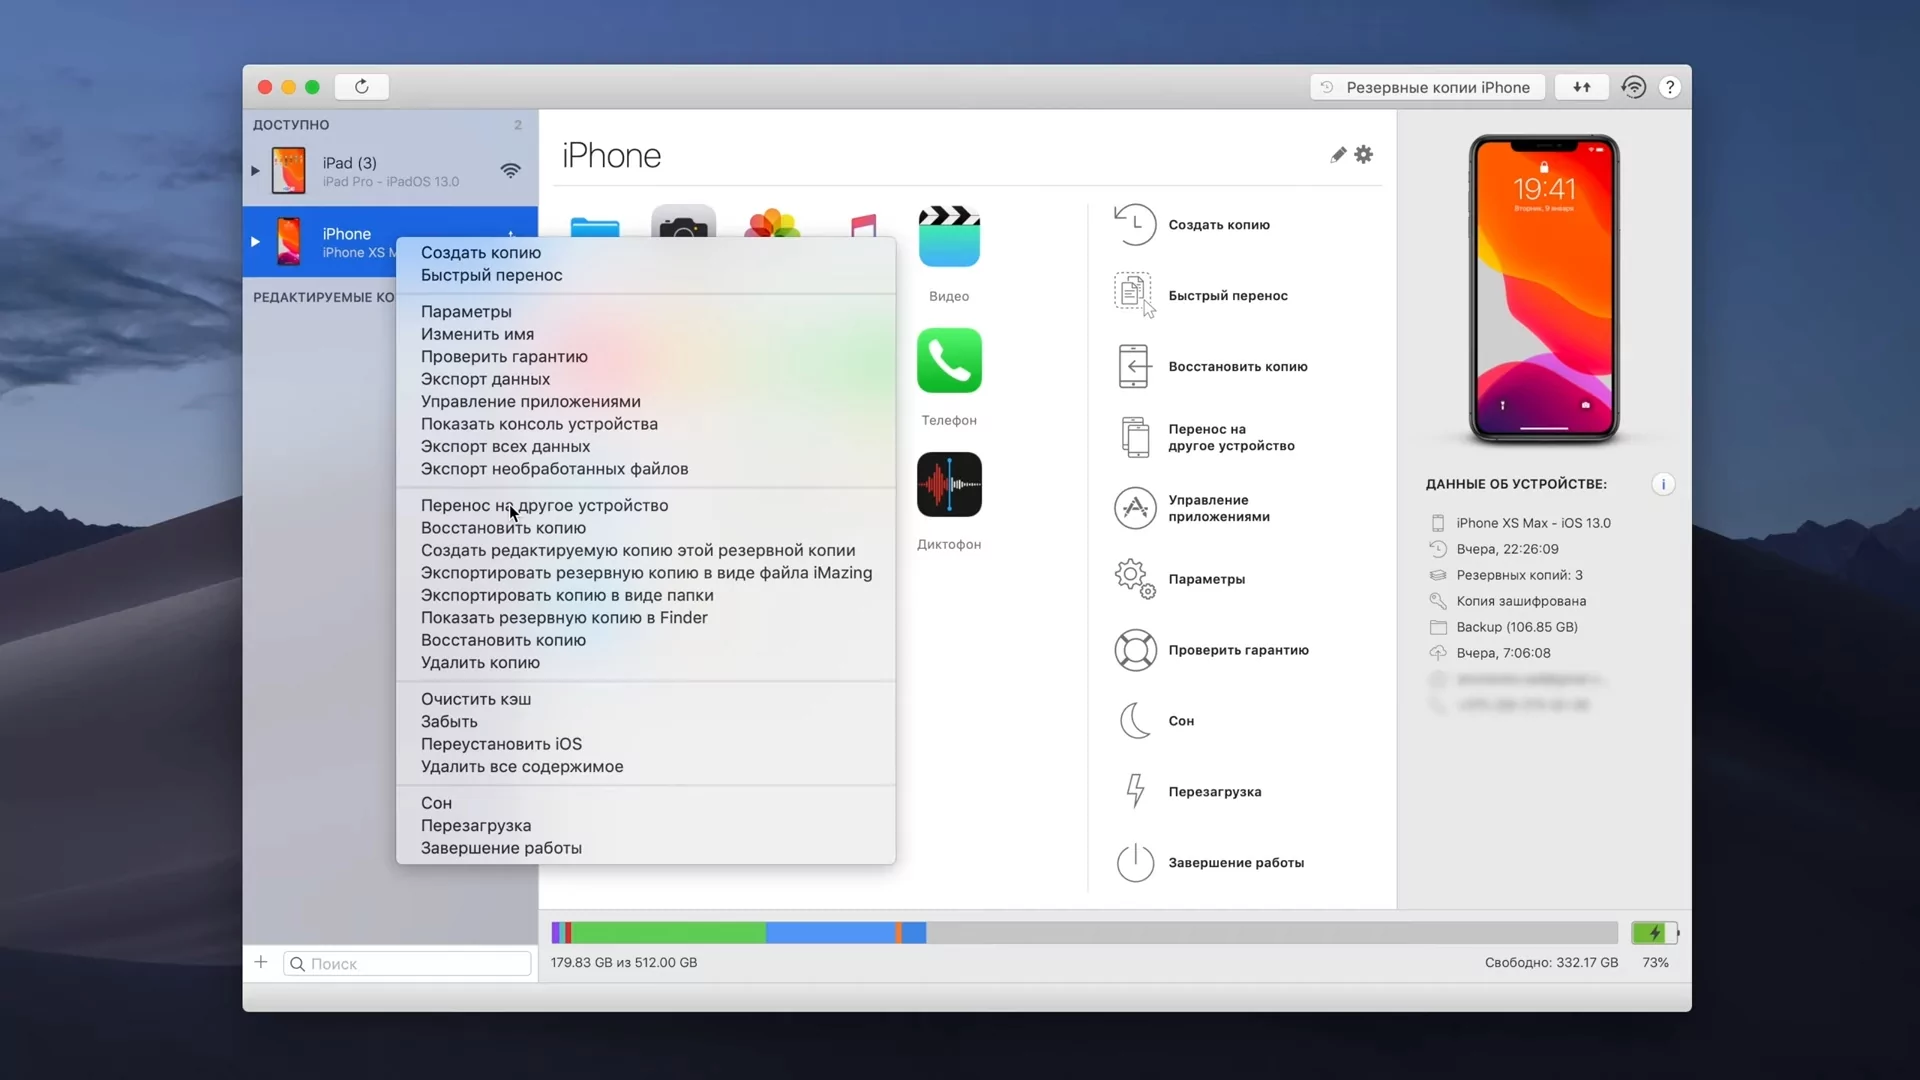Select iPad (3) in the sidebar
The image size is (1920, 1080).
click(x=390, y=171)
